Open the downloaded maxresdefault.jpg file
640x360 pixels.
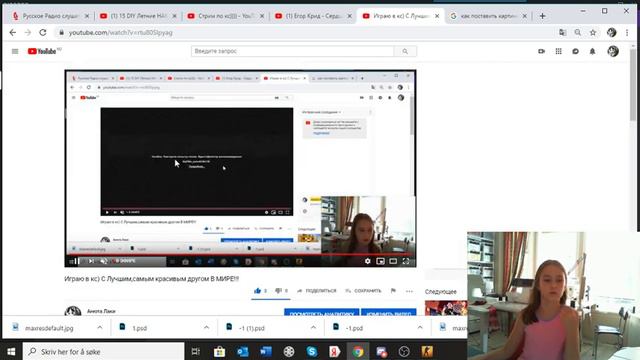[x=49, y=328]
